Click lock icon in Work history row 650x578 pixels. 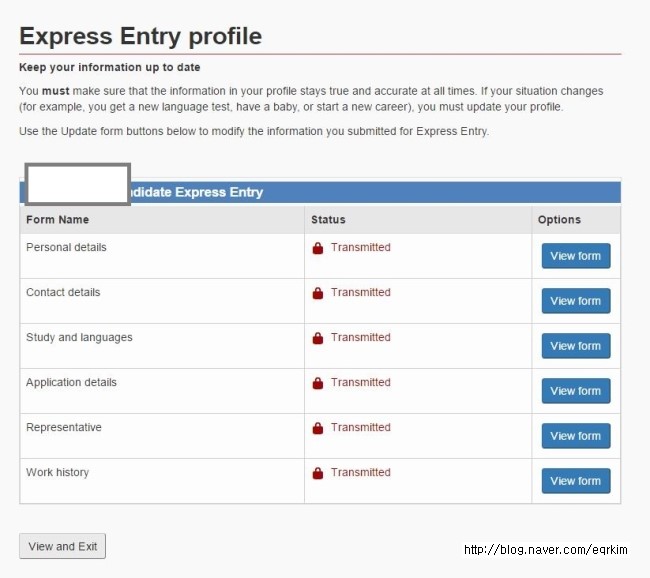[x=318, y=473]
